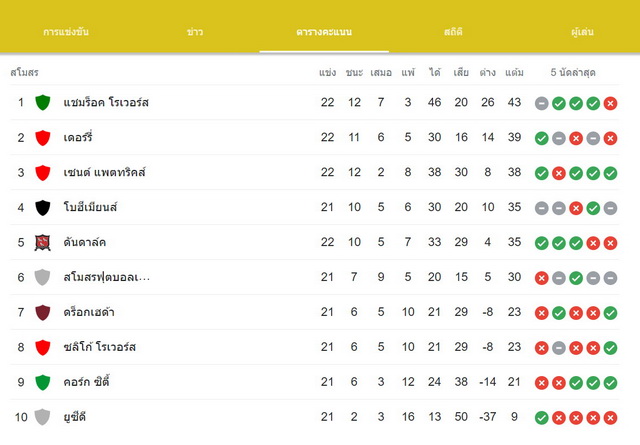
Task: Open the การแข่งขัน tab
Action: (66, 32)
